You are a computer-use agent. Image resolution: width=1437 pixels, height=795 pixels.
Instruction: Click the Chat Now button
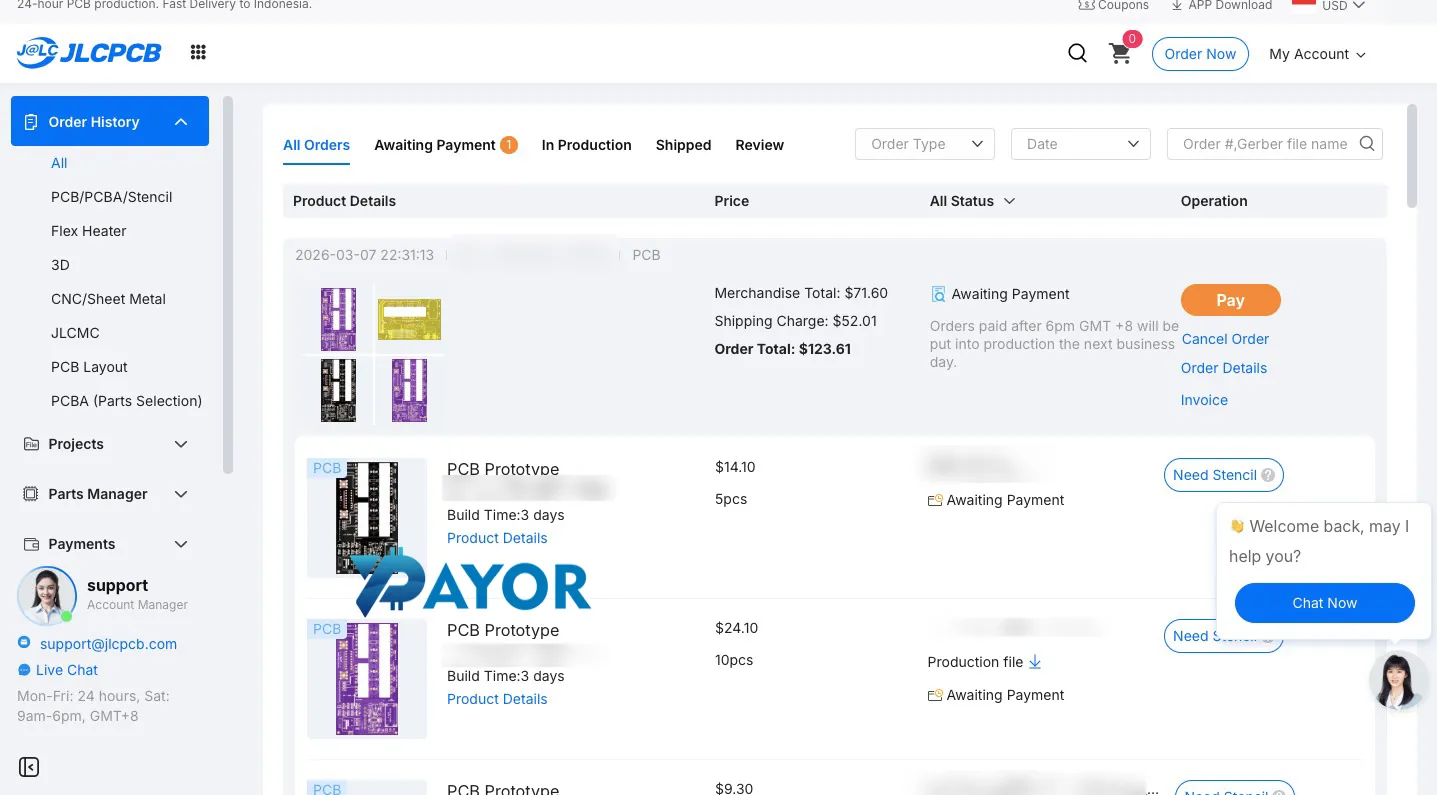click(1324, 603)
